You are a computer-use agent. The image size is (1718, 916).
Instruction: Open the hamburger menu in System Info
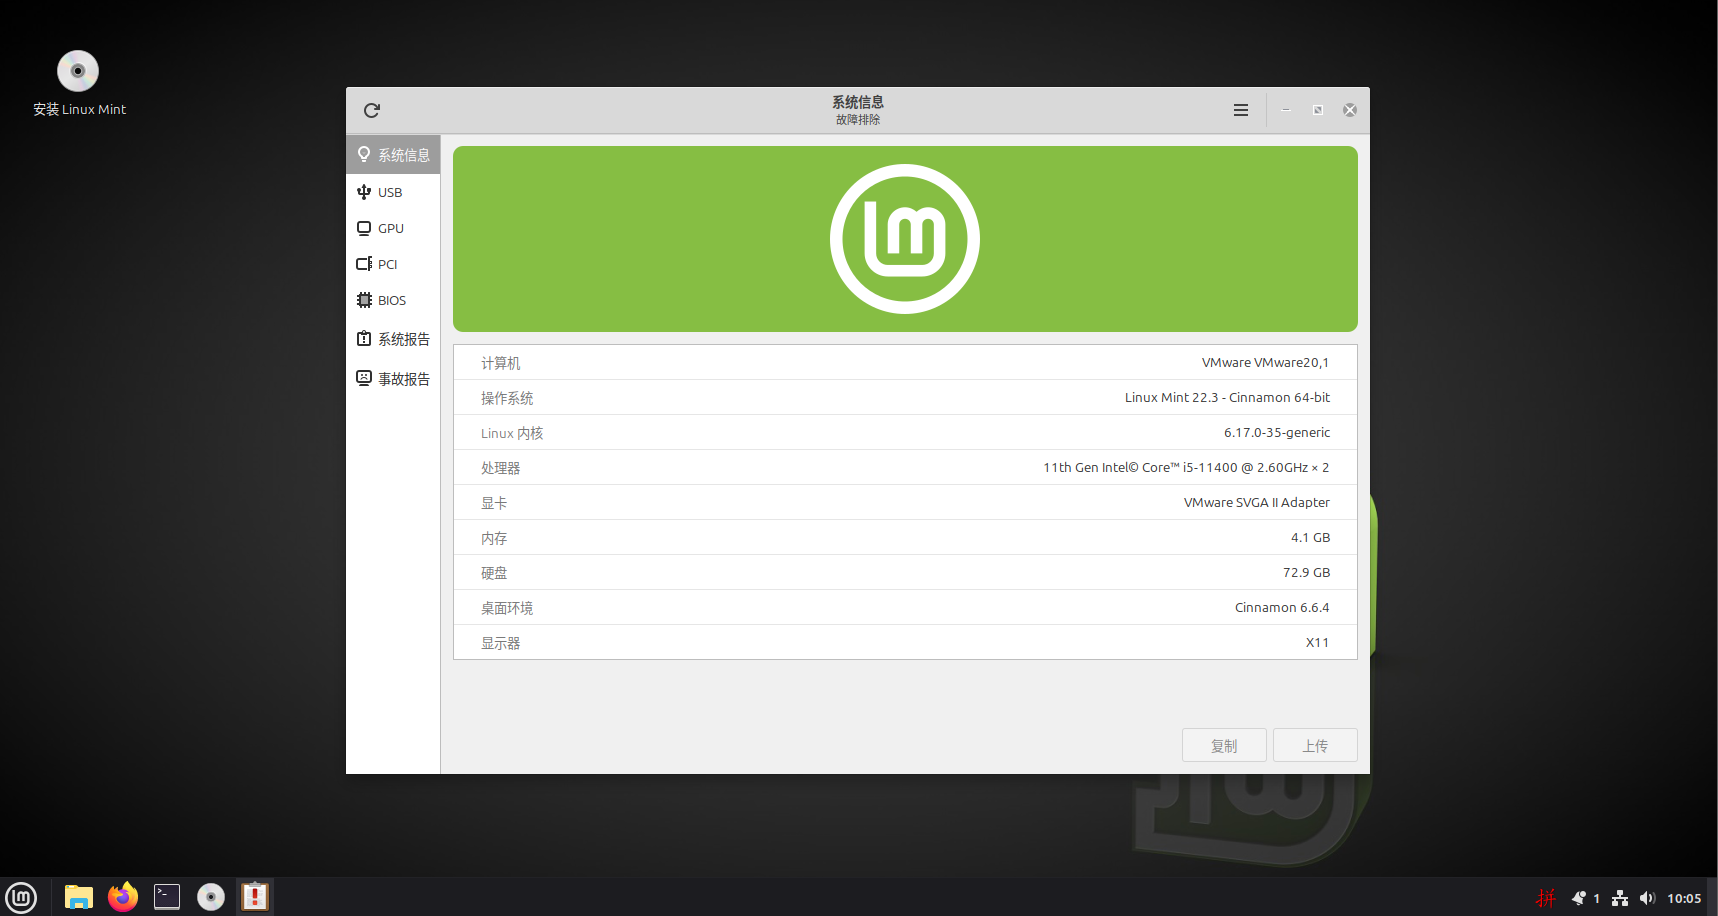click(x=1241, y=110)
